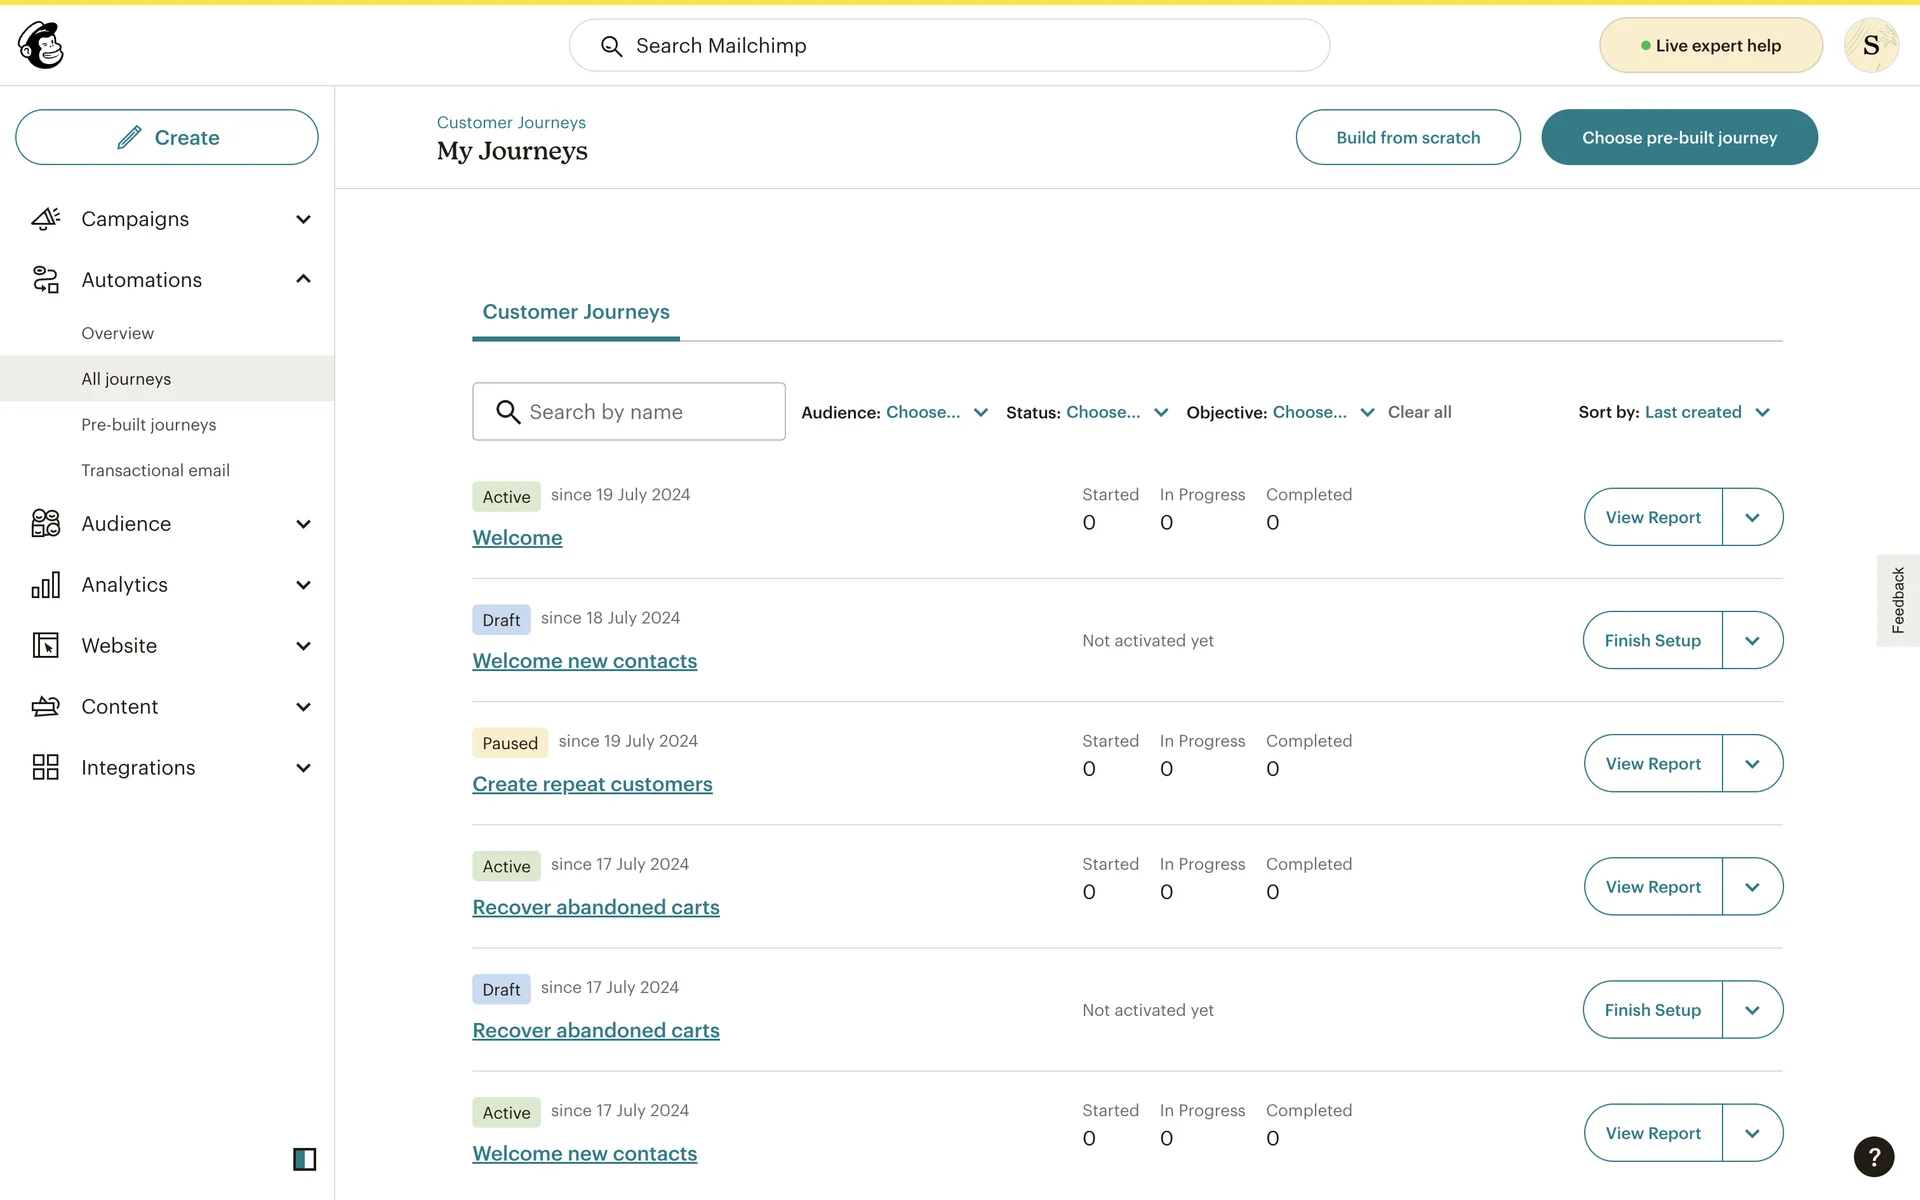1920x1200 pixels.
Task: Open the user avatar account menu
Action: [x=1870, y=45]
